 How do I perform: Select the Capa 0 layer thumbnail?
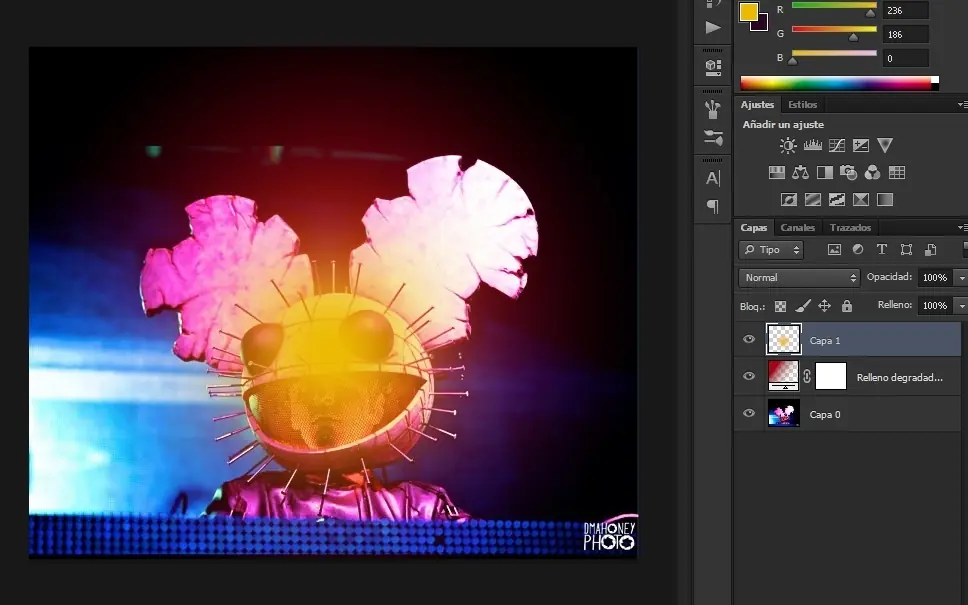(x=783, y=413)
